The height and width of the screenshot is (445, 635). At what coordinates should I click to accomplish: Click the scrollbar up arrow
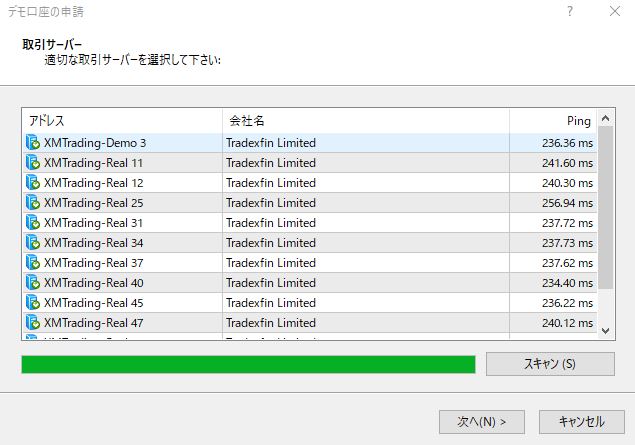(605, 118)
